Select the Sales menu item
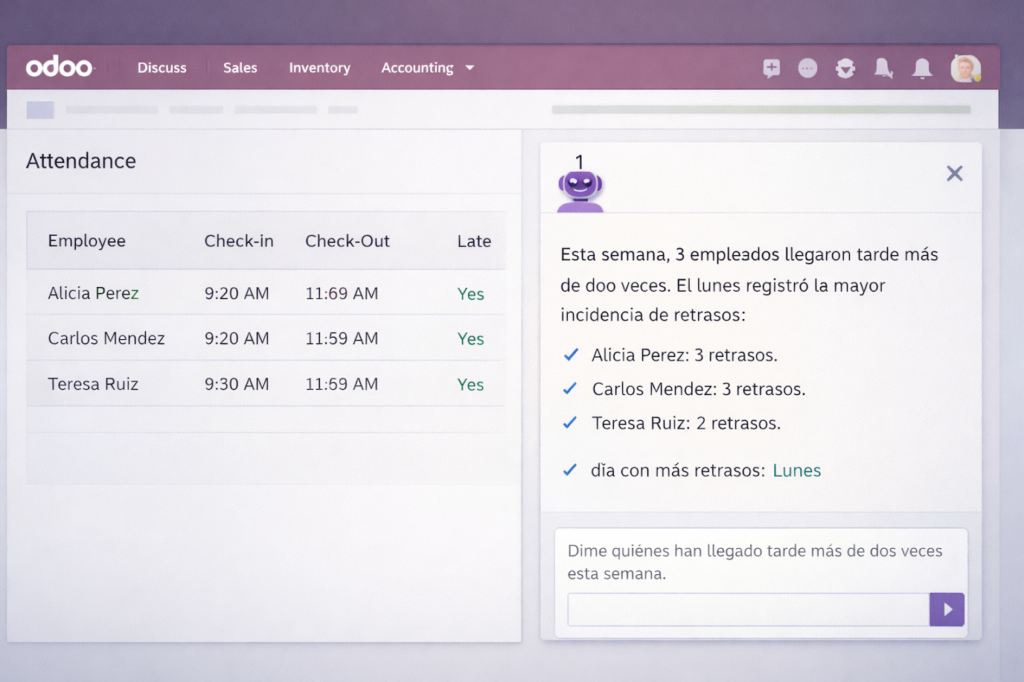This screenshot has width=1024, height=682. (x=240, y=68)
